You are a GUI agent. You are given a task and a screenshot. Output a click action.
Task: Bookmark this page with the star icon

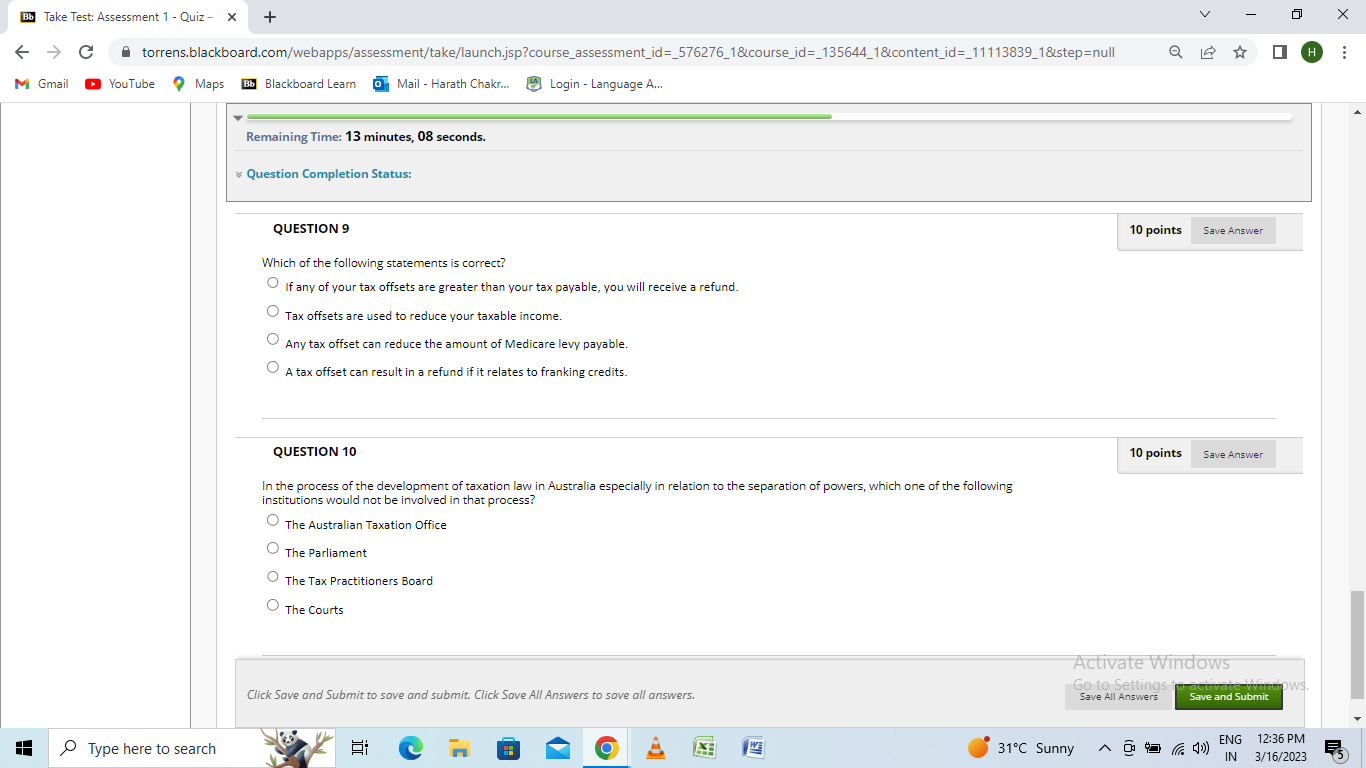1239,51
